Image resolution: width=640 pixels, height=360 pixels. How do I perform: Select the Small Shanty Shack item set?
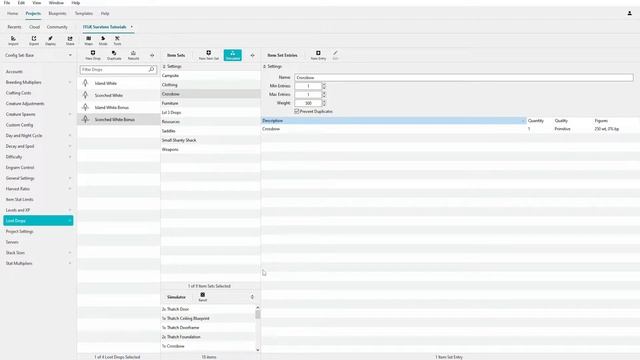pos(211,140)
